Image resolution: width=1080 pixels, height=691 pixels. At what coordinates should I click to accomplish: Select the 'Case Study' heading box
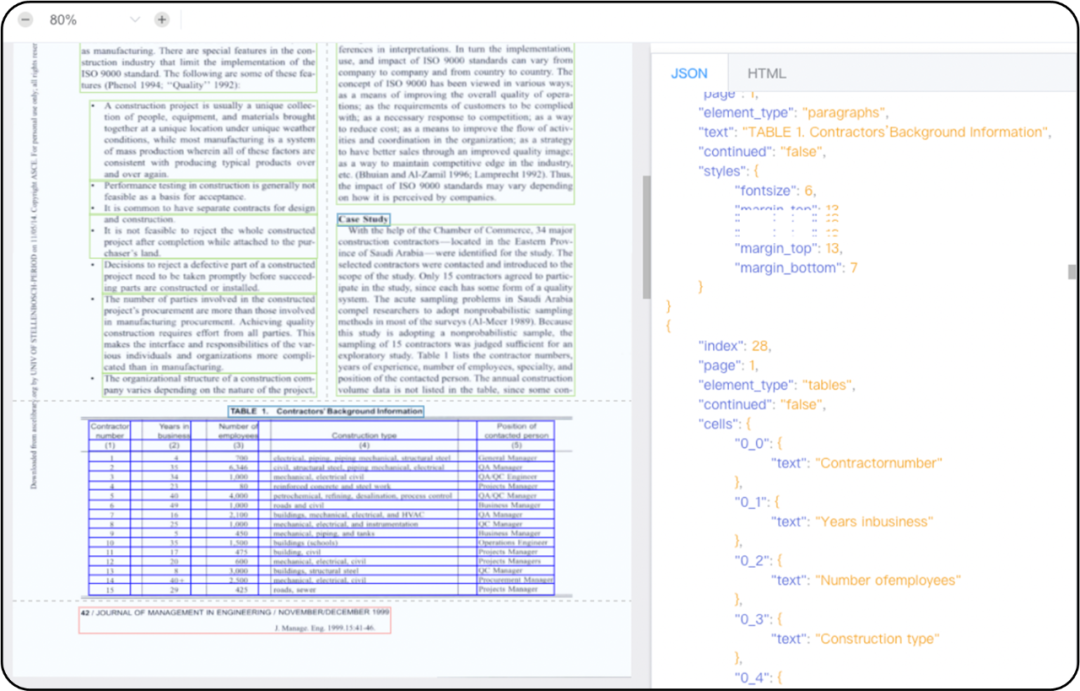point(364,219)
